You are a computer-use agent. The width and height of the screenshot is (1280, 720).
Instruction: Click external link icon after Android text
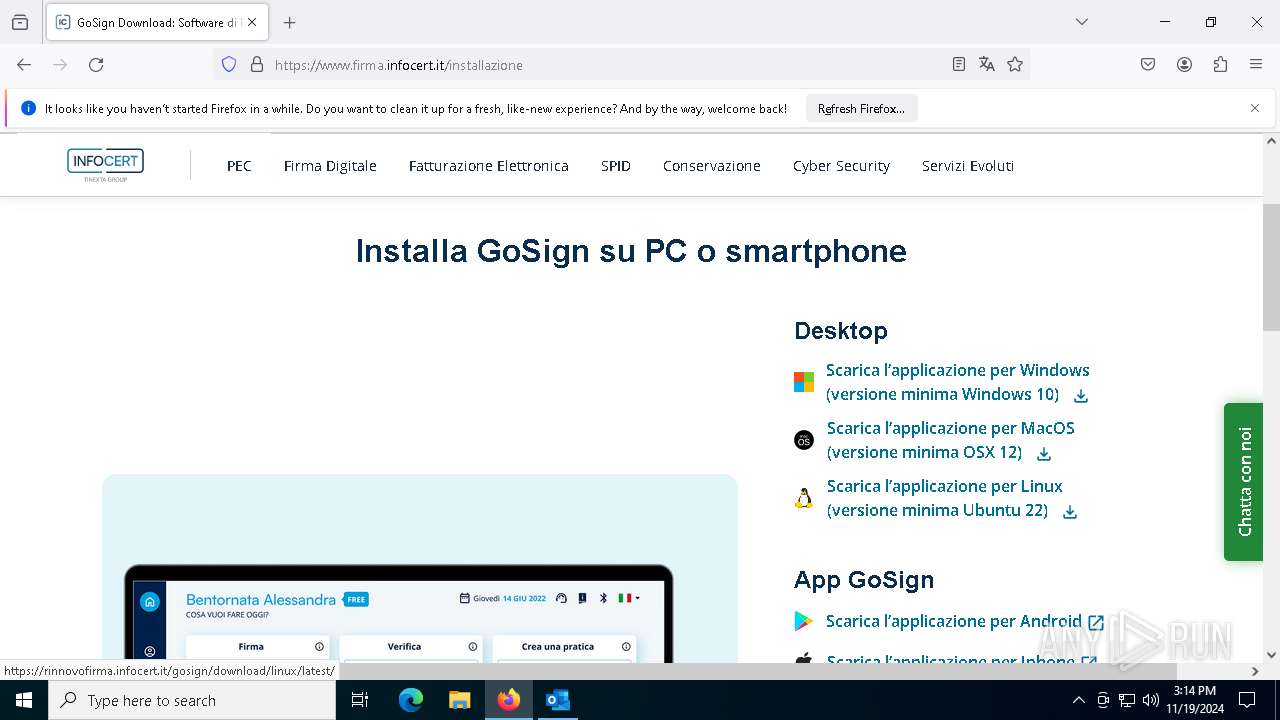coord(1096,623)
